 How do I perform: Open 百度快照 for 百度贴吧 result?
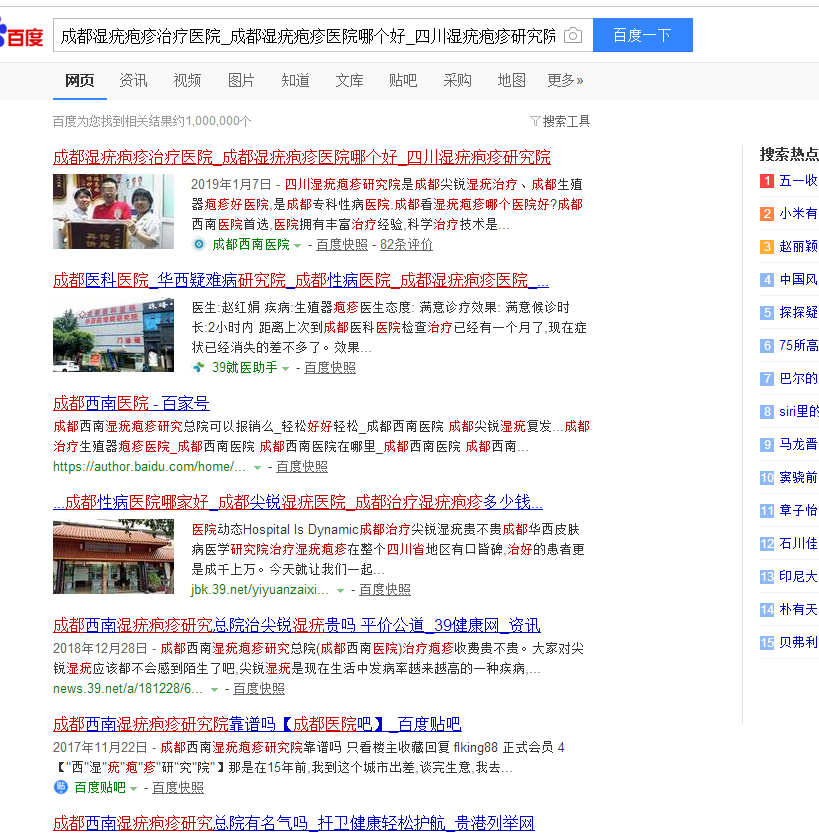178,788
